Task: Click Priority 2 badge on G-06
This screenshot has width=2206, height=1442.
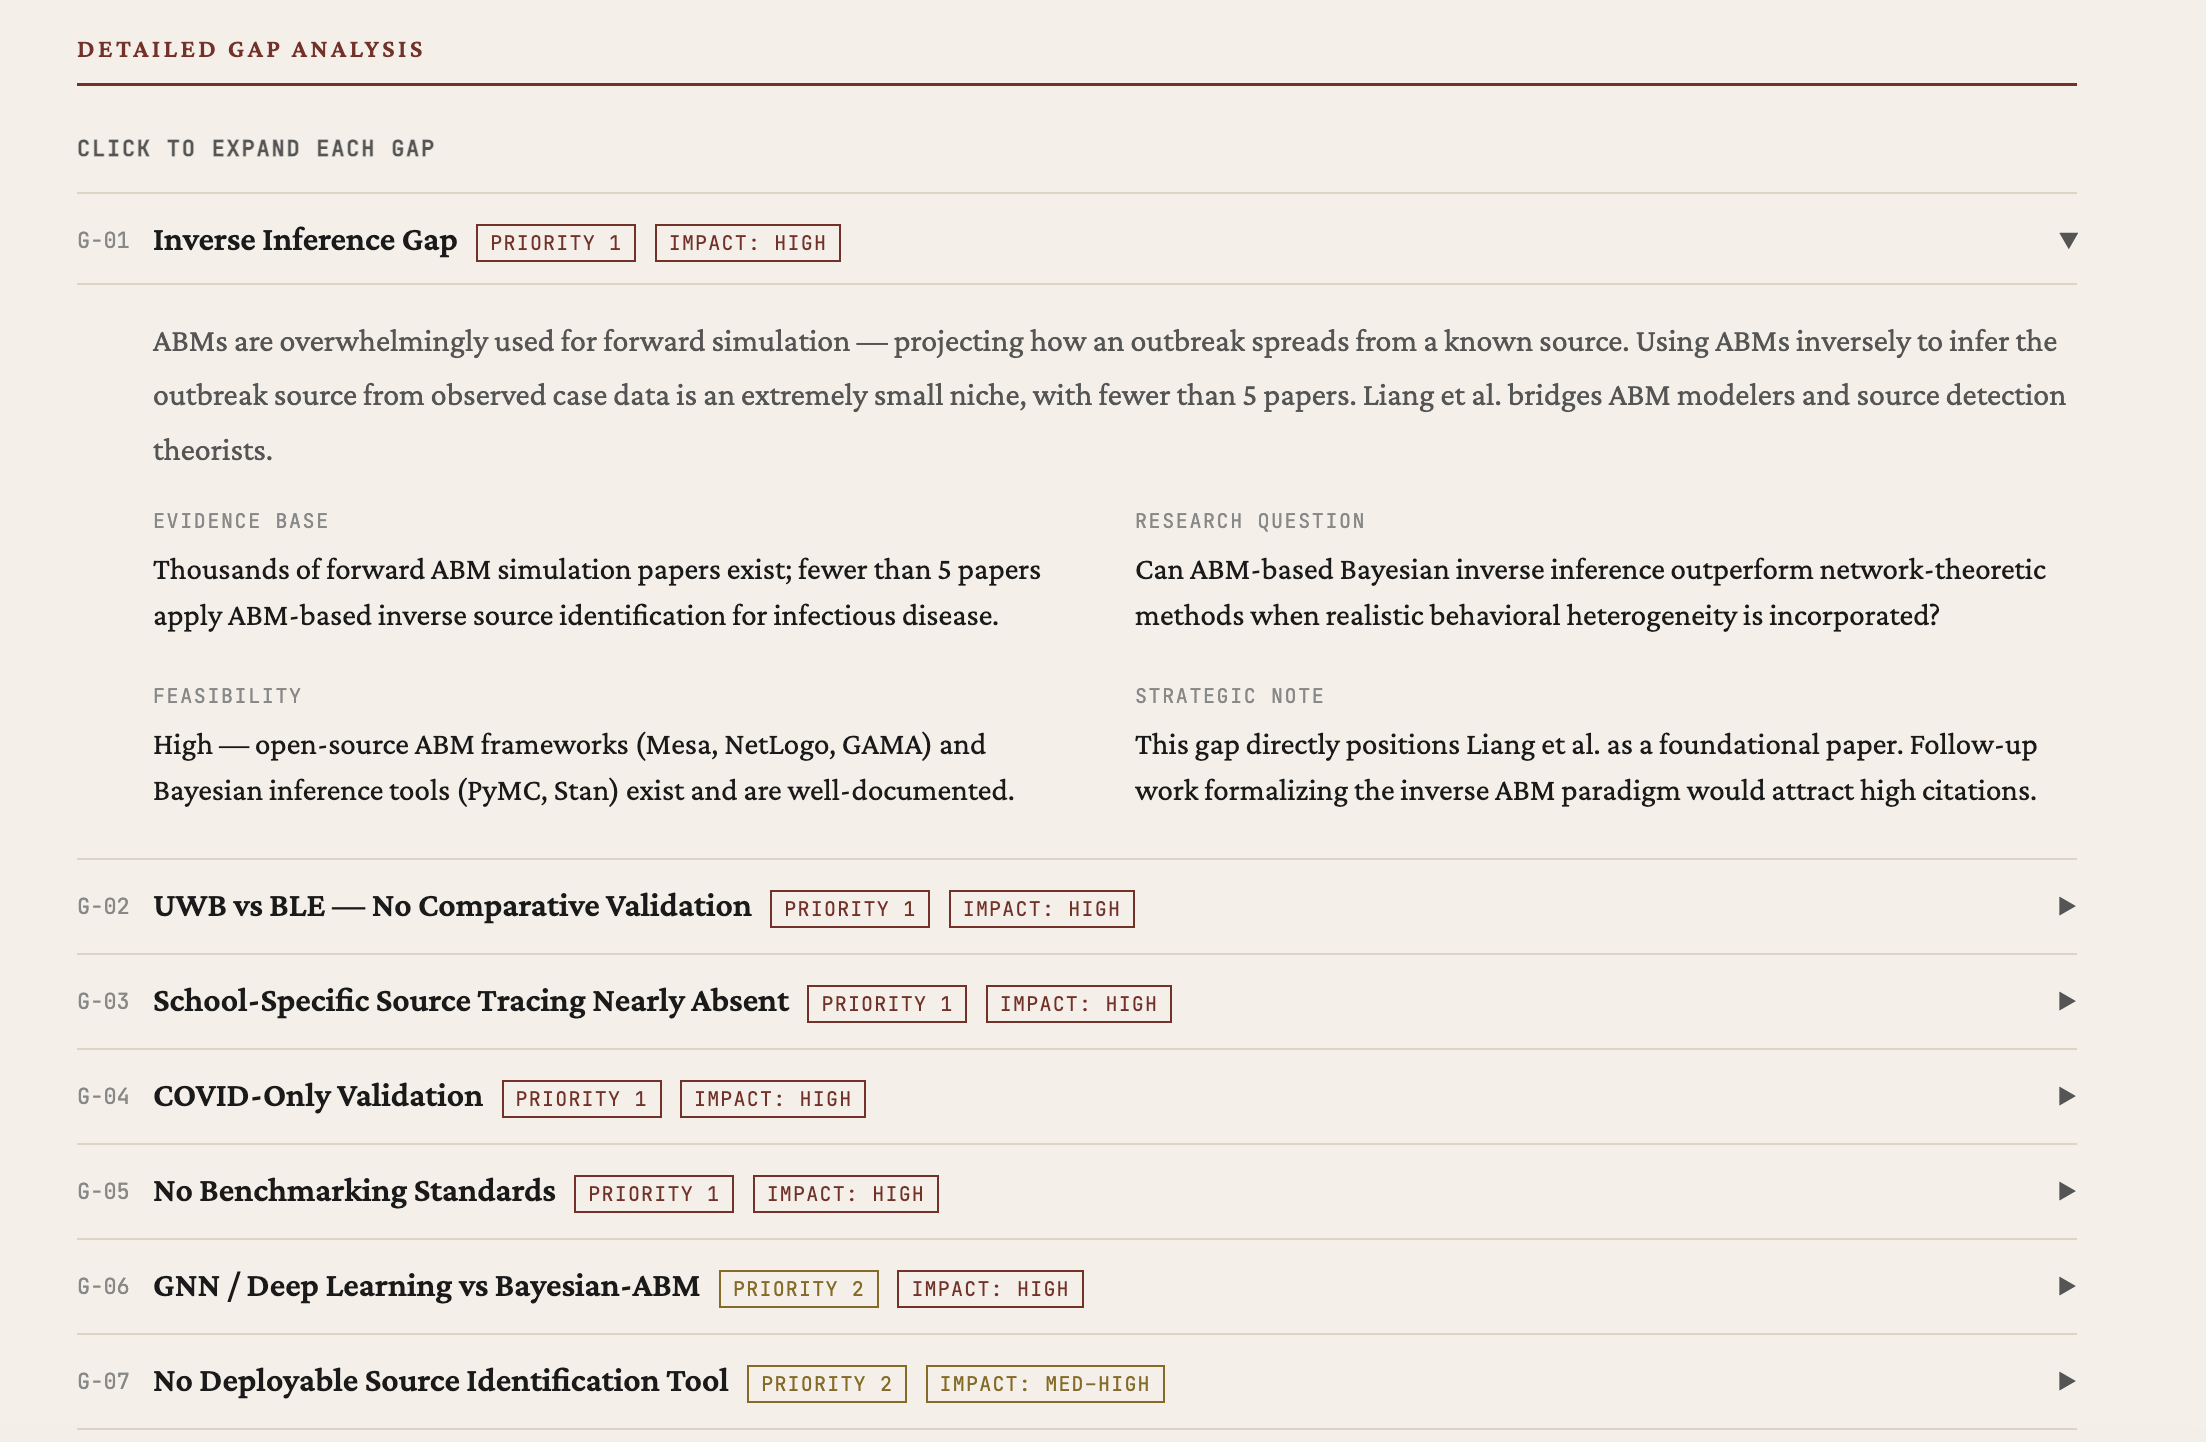Action: 798,1289
